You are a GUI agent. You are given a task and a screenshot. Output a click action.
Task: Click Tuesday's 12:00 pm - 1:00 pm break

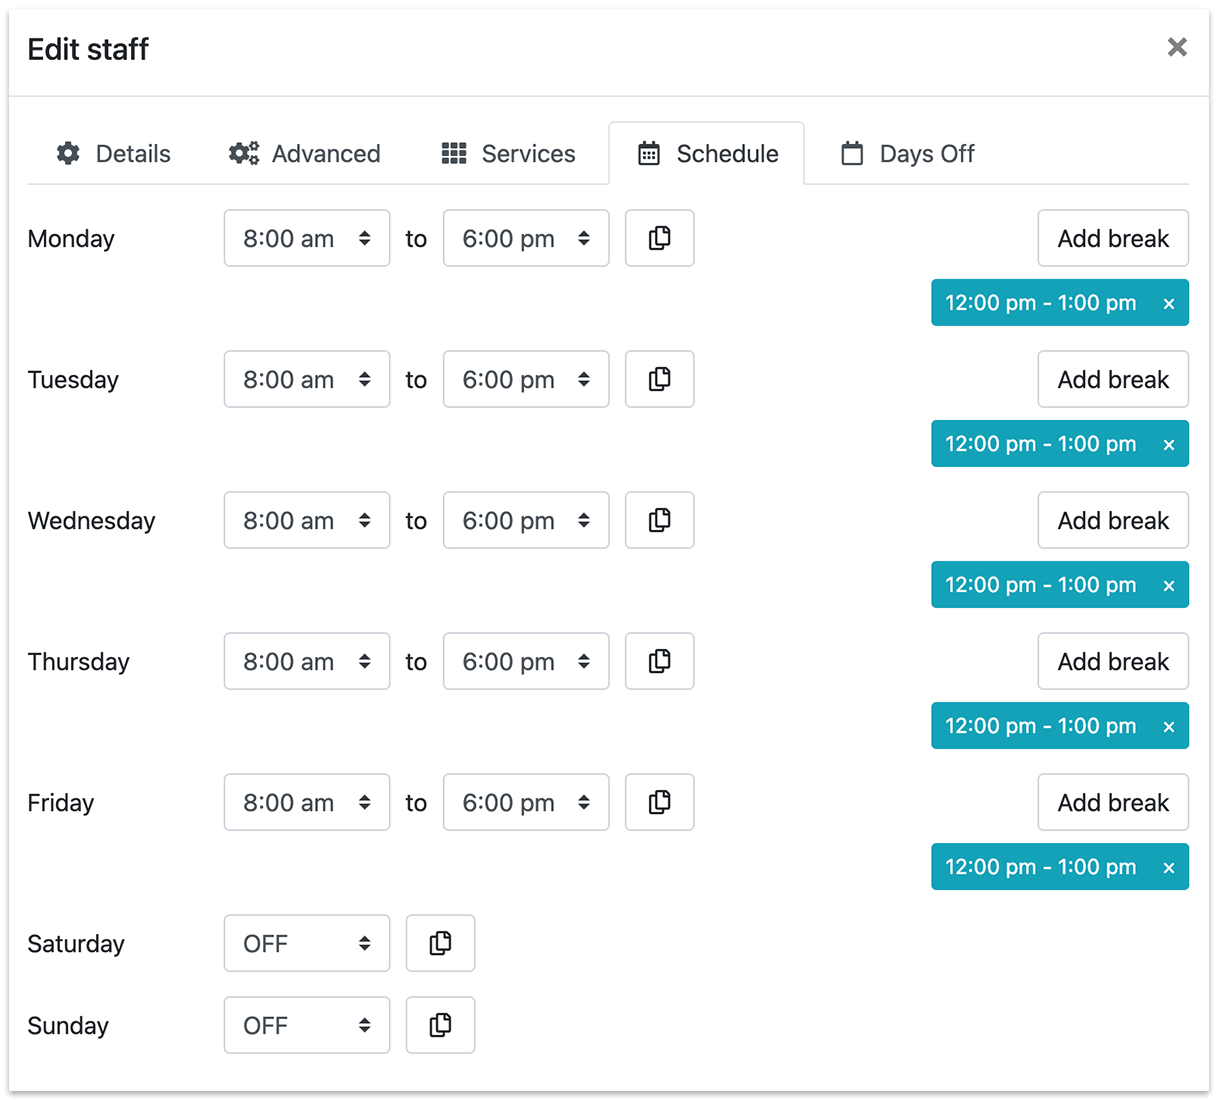click(1041, 444)
